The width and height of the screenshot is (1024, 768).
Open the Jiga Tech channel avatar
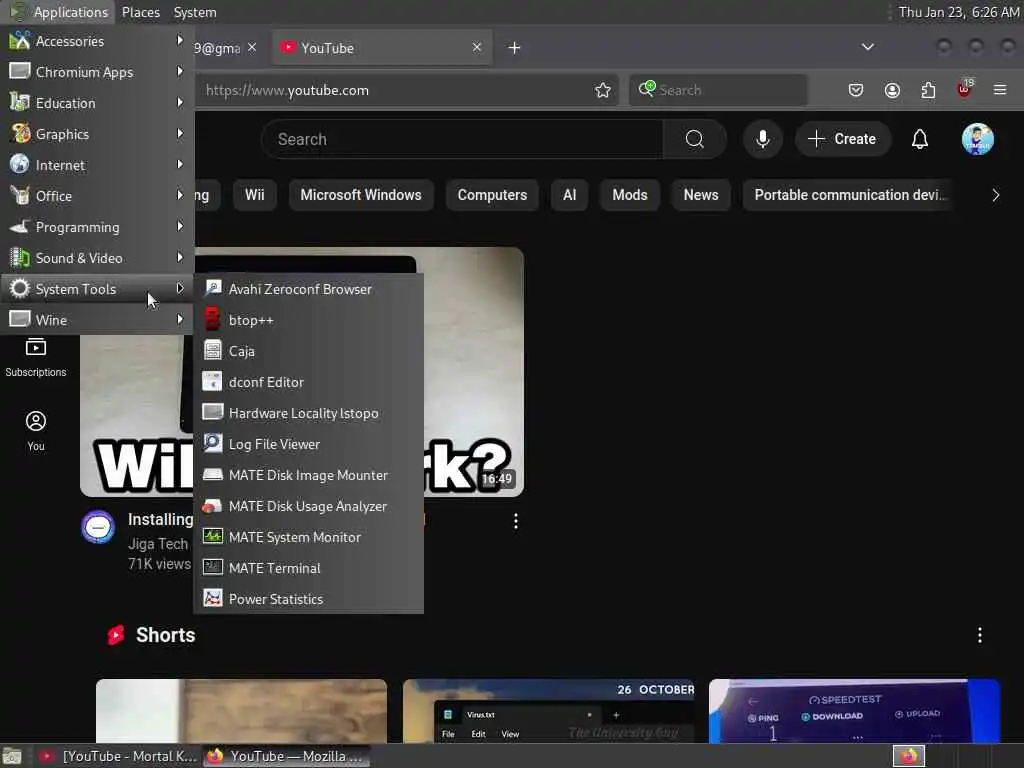(x=99, y=527)
